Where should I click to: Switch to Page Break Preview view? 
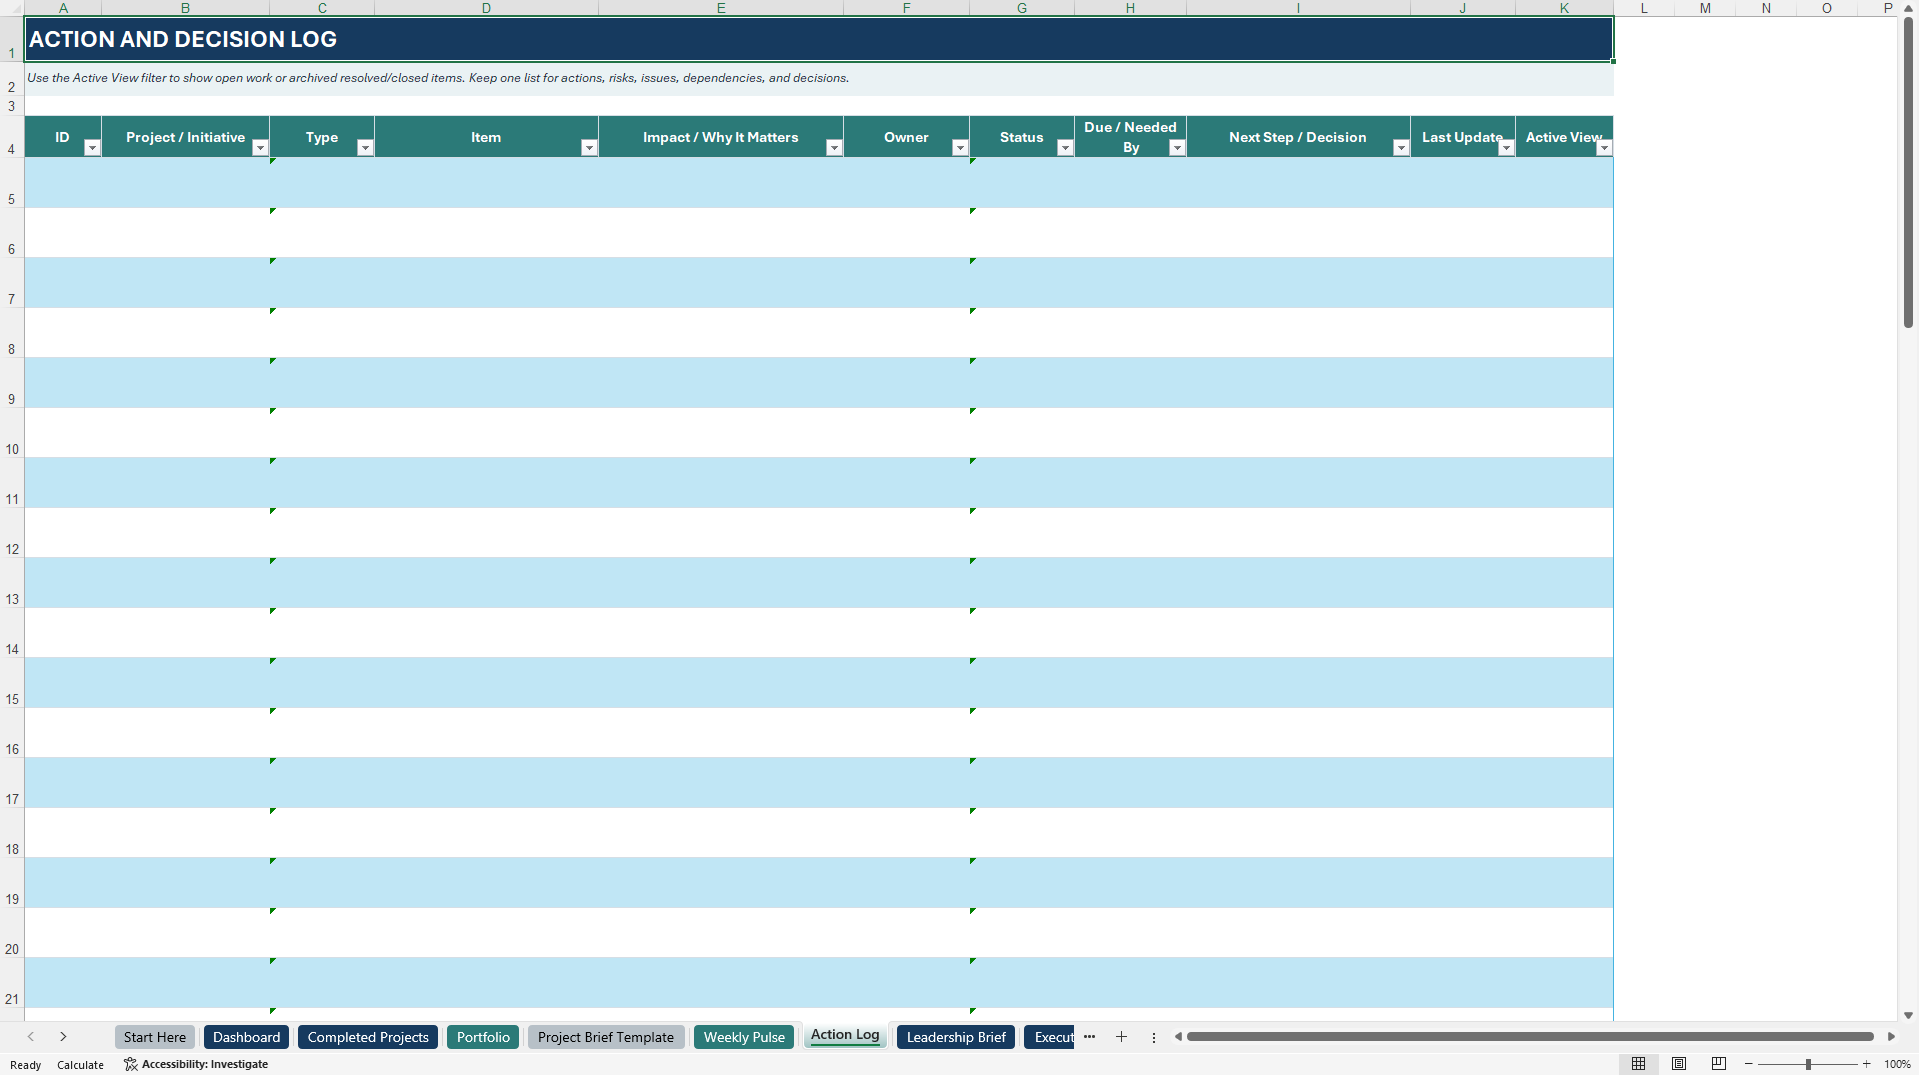click(1719, 1064)
